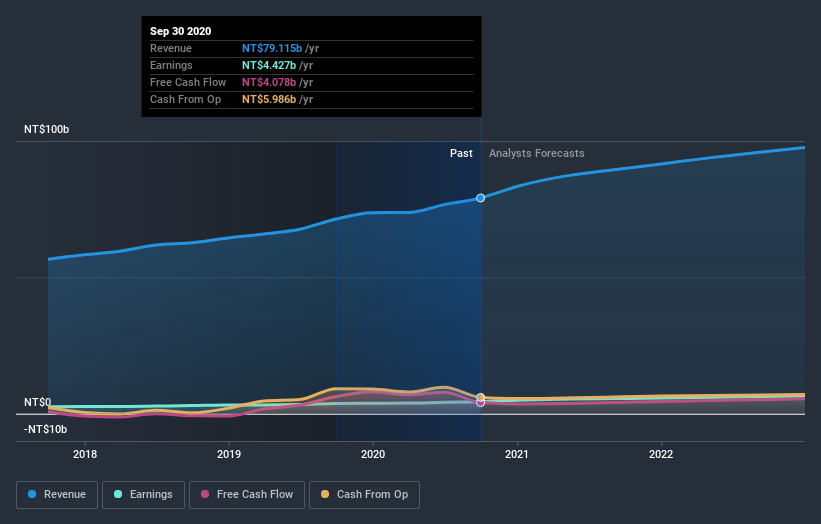Click the Free Cash Flow label in tooltip
This screenshot has height=524, width=821.
(188, 82)
